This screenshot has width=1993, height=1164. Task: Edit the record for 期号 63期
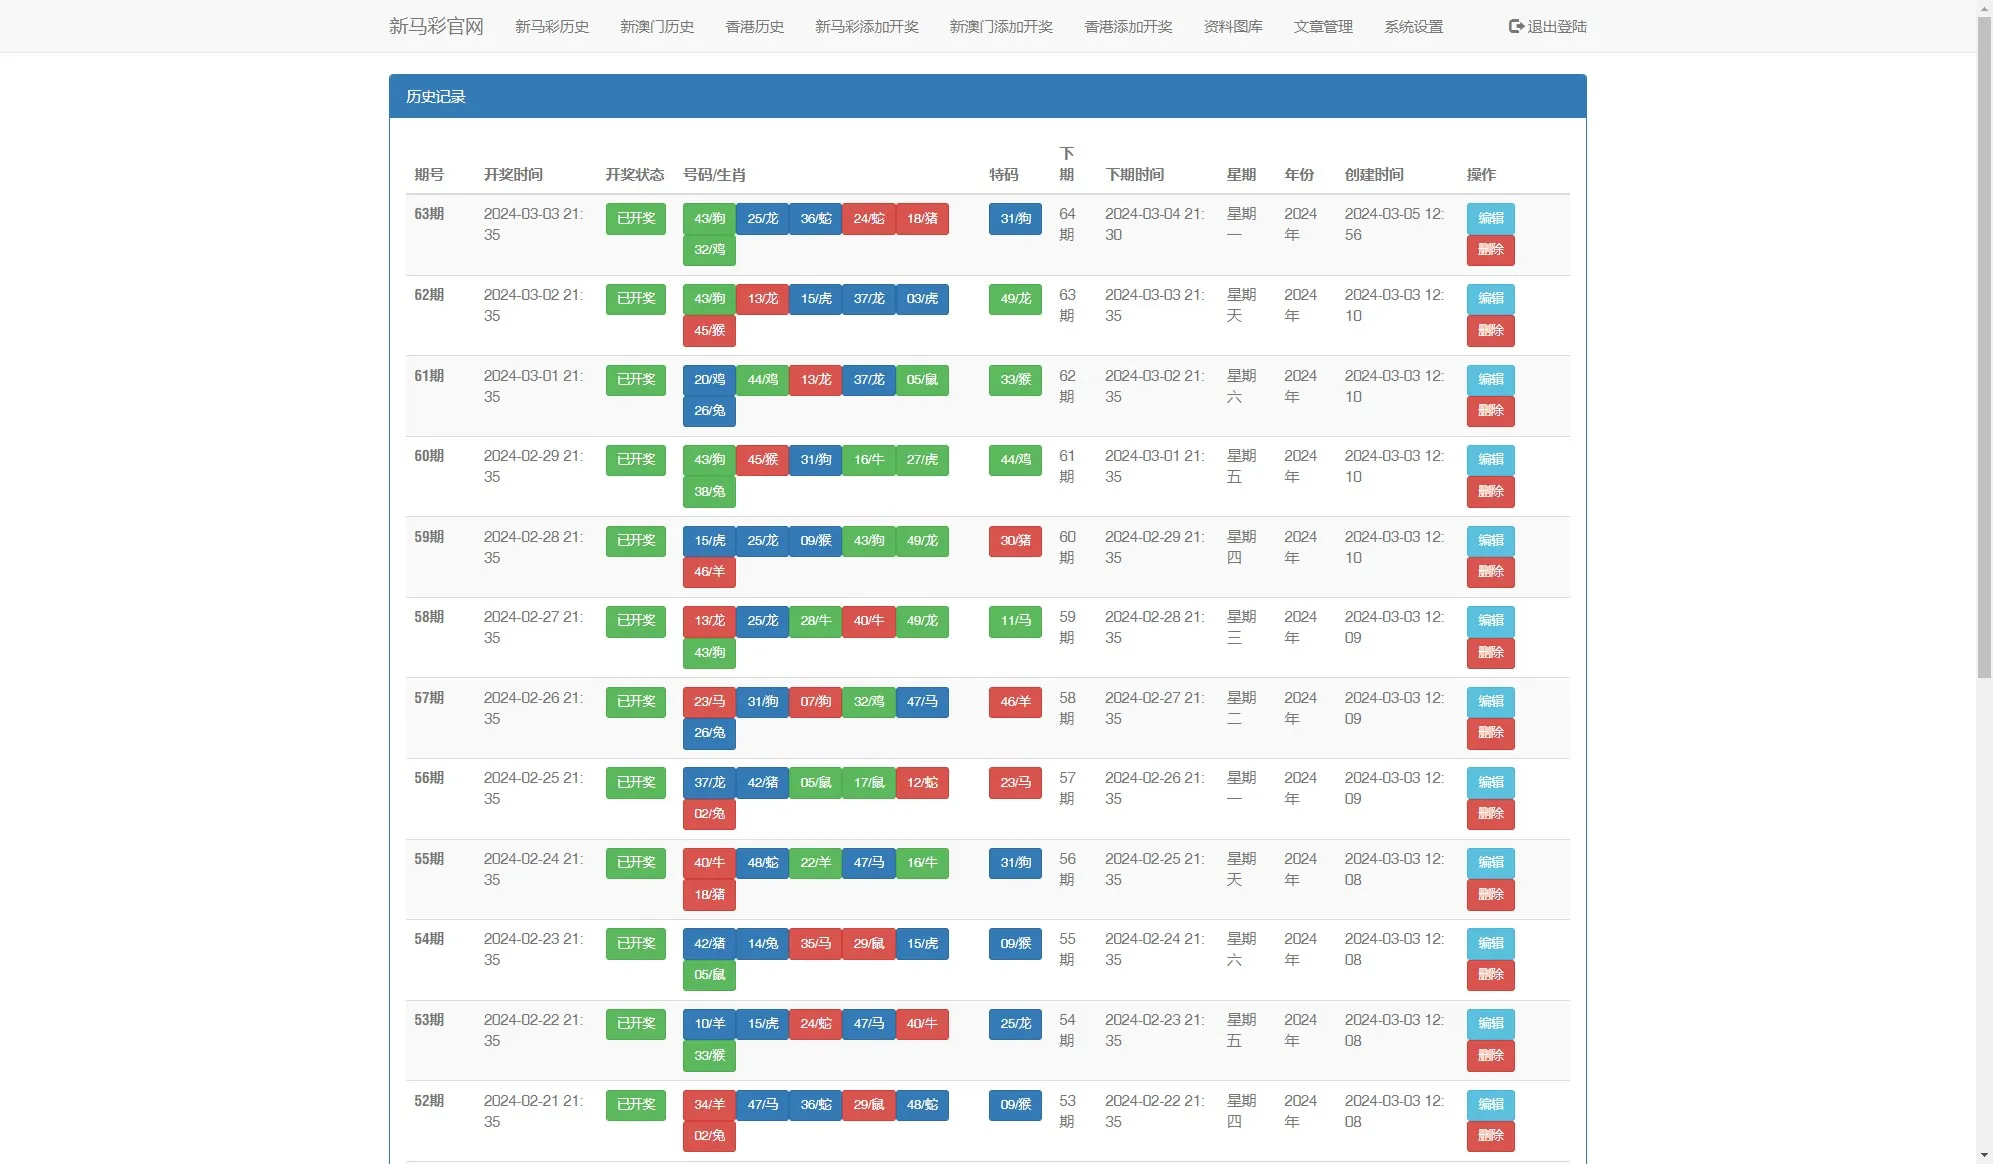[1491, 219]
